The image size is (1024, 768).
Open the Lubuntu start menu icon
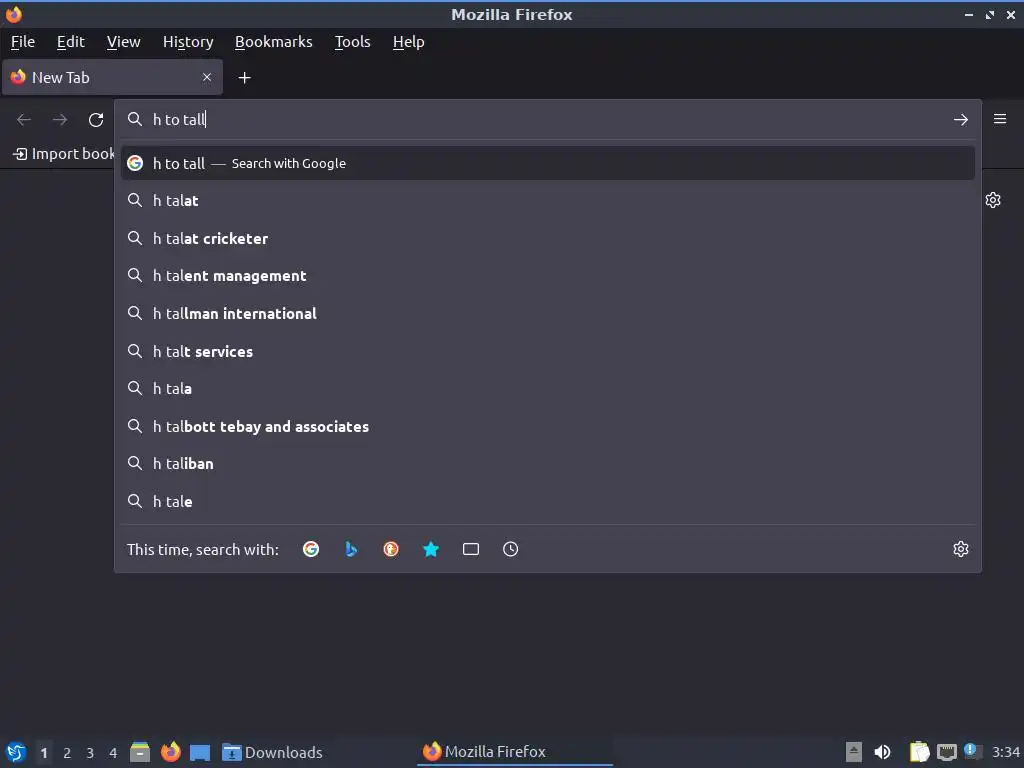pyautogui.click(x=16, y=752)
